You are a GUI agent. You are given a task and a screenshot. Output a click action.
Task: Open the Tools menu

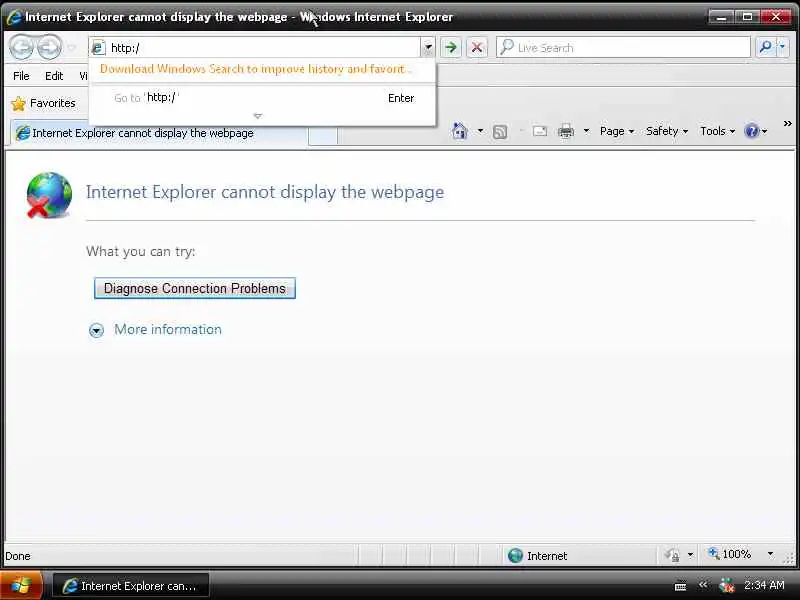coord(717,131)
